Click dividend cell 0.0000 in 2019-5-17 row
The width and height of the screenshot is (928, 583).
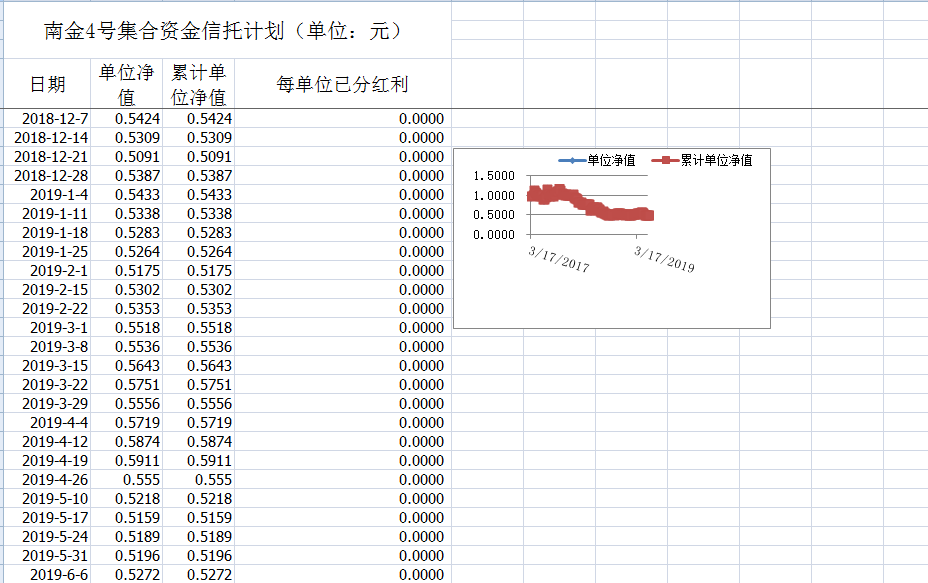click(343, 517)
